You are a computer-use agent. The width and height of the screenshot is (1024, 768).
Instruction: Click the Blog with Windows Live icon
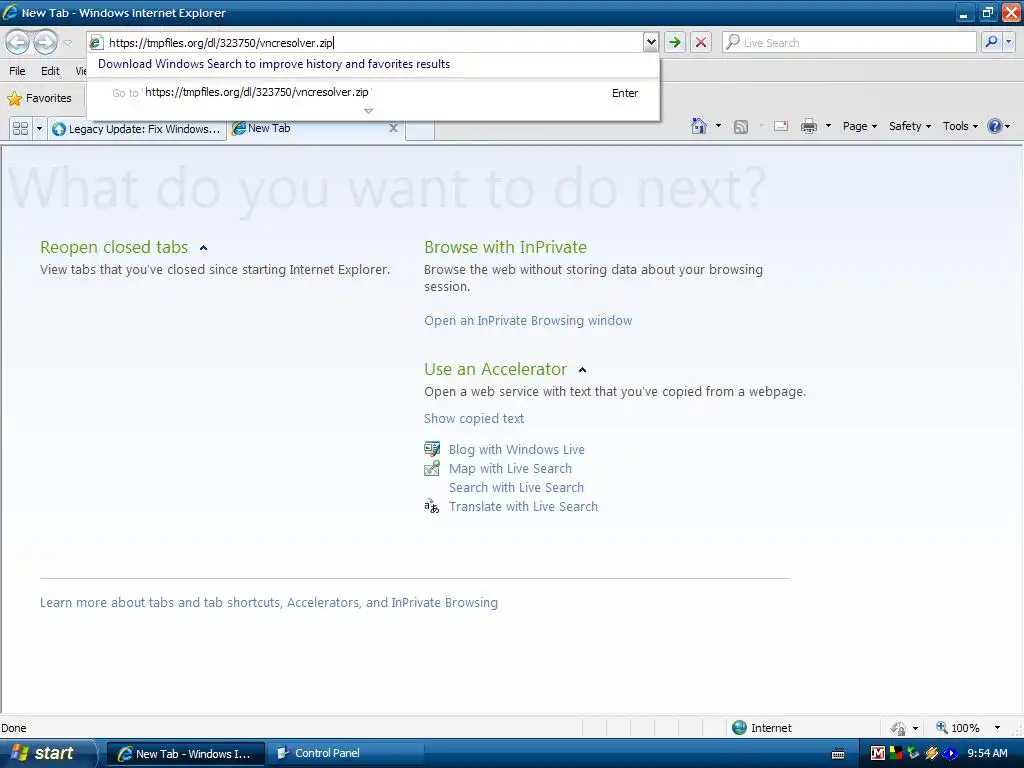[432, 449]
